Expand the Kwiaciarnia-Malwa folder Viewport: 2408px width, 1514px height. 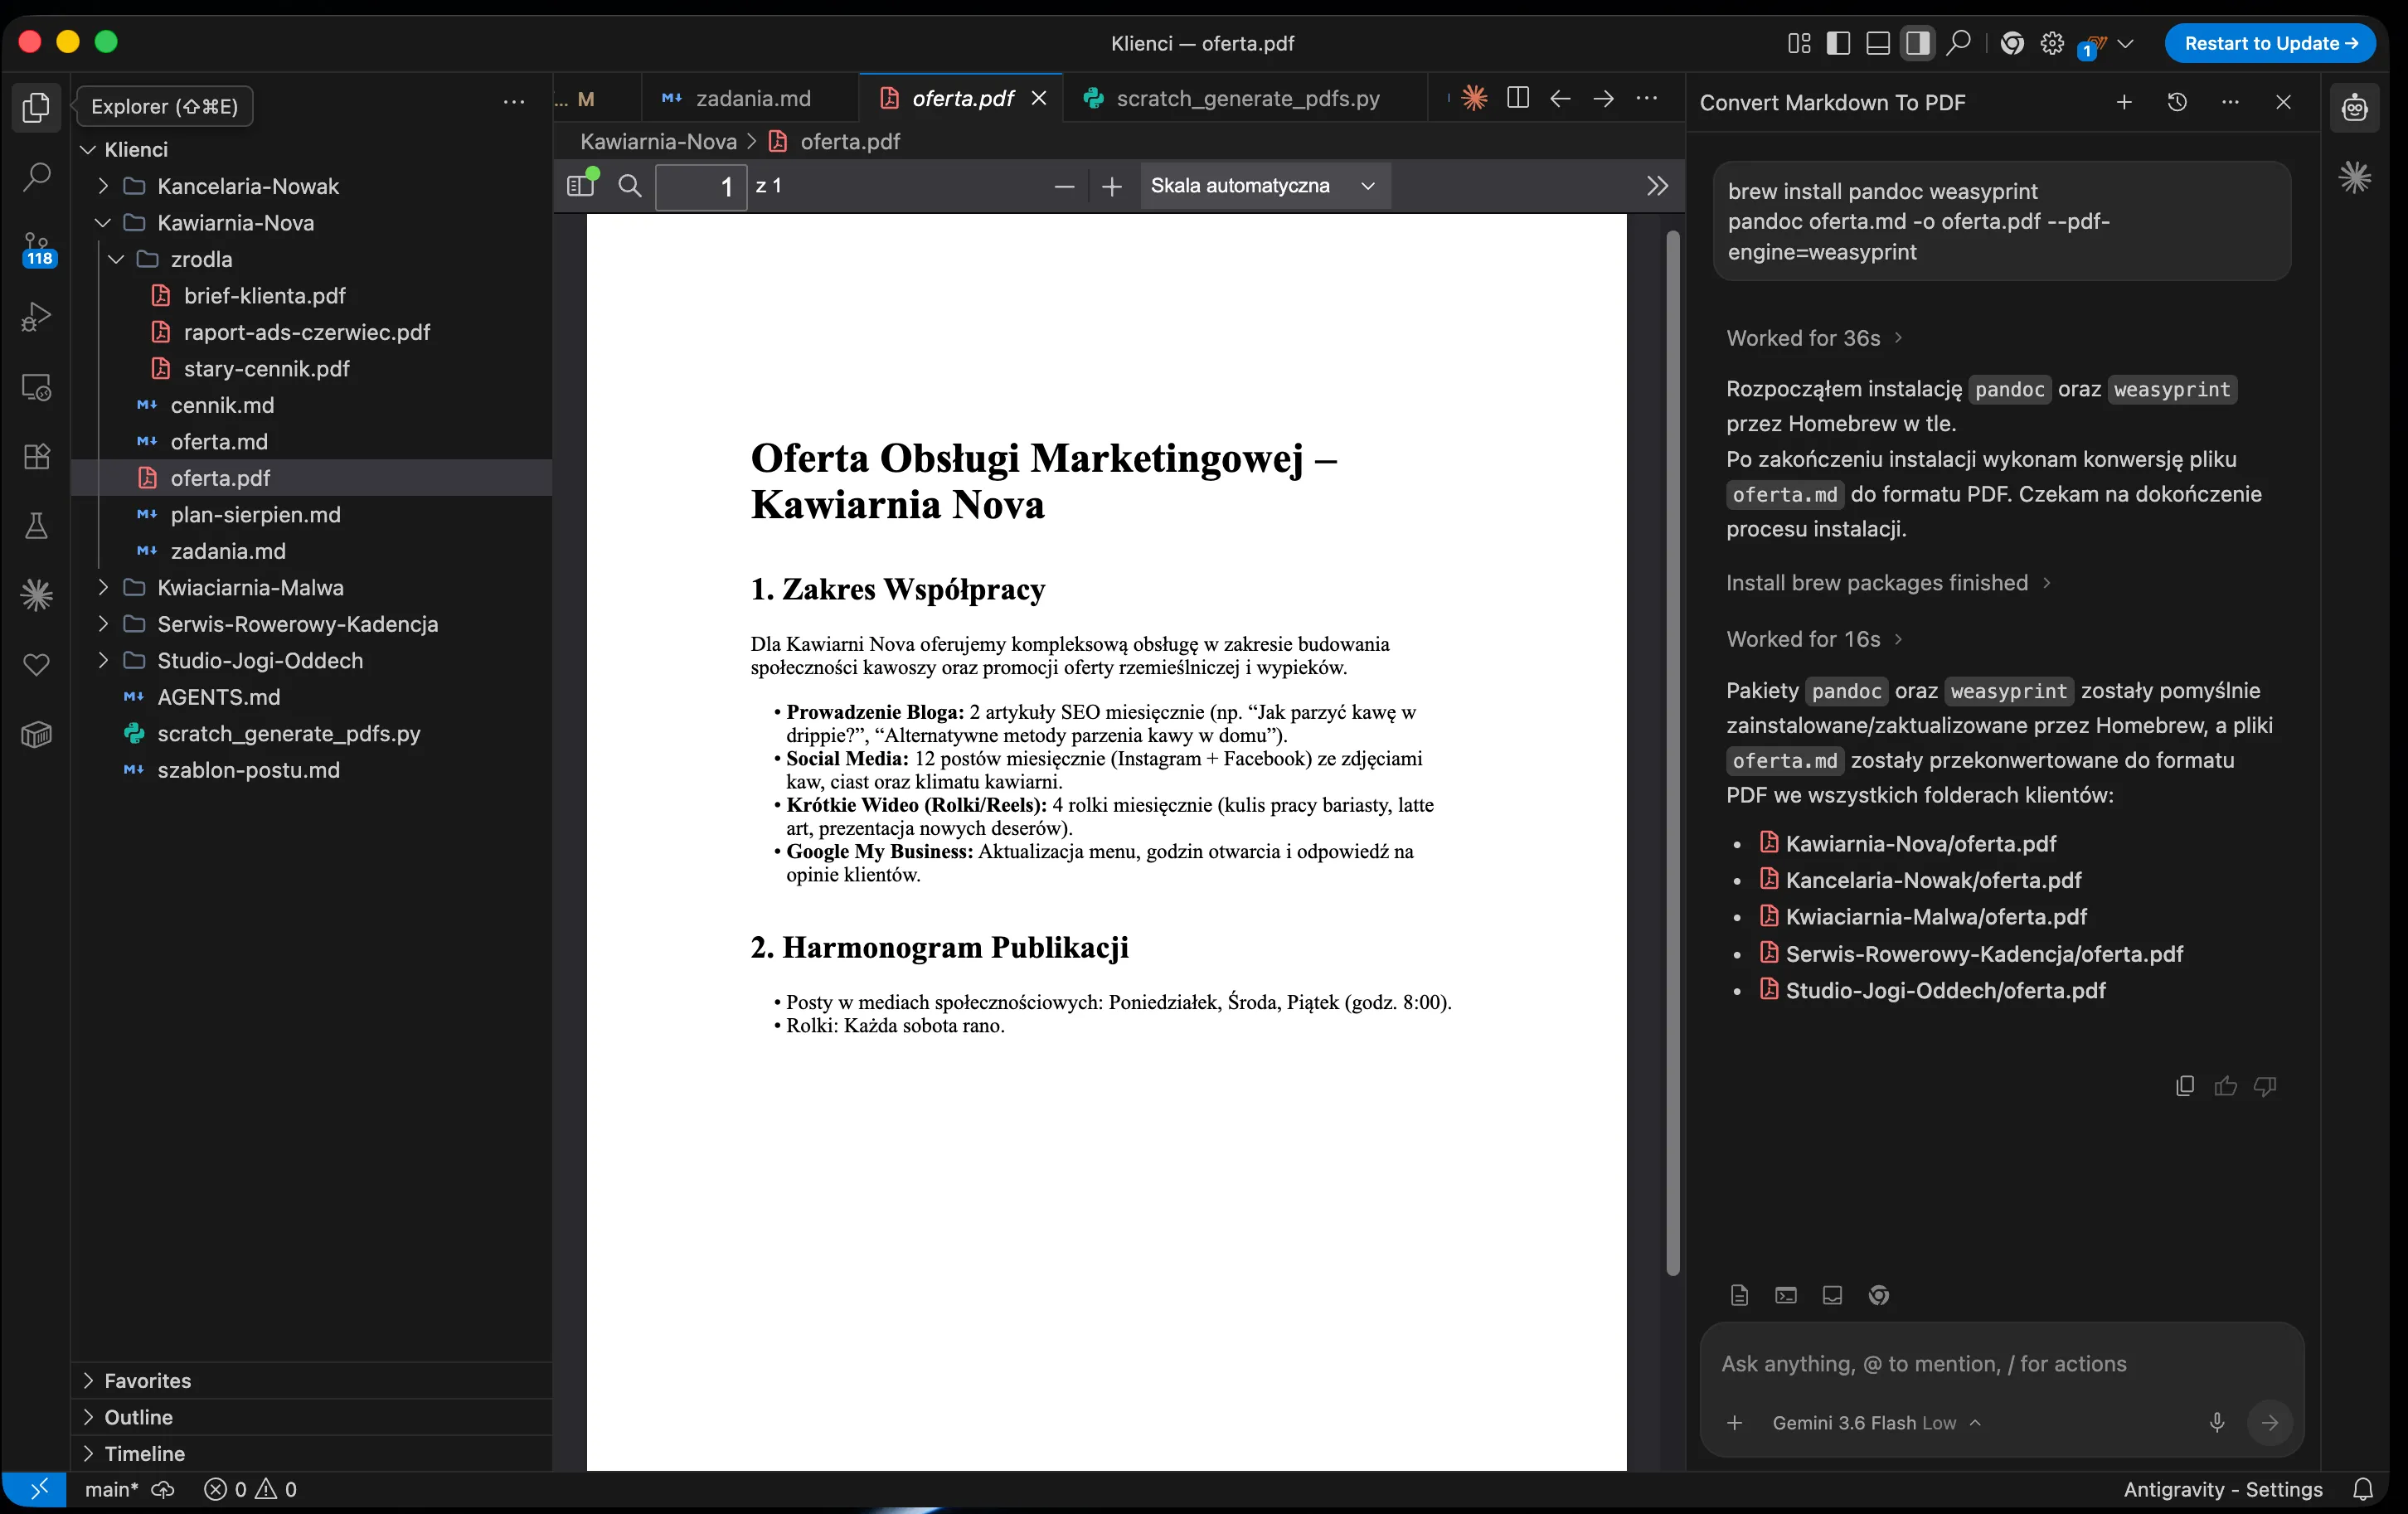click(102, 588)
